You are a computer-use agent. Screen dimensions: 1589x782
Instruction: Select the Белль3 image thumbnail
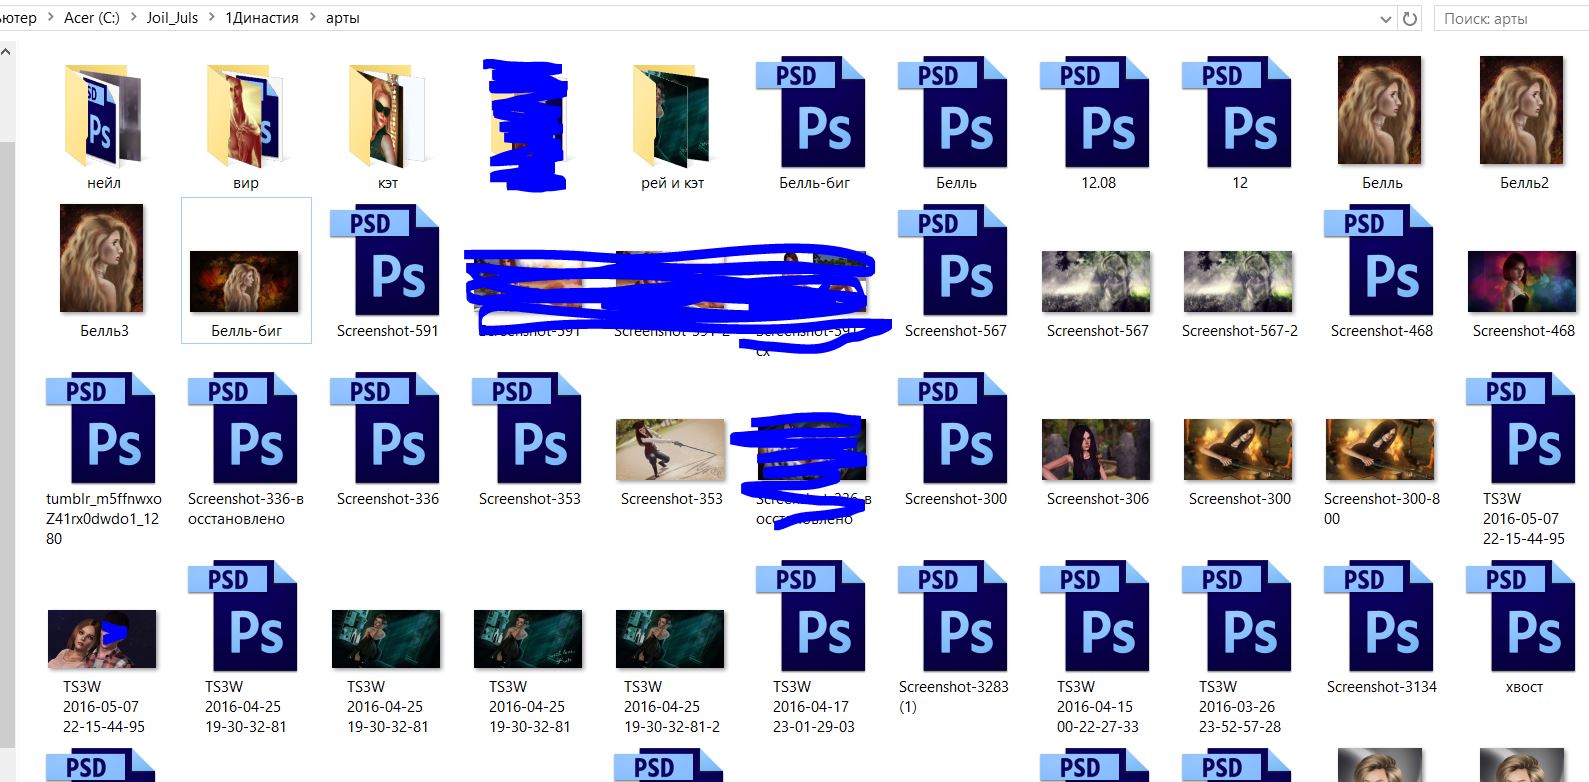[x=101, y=258]
